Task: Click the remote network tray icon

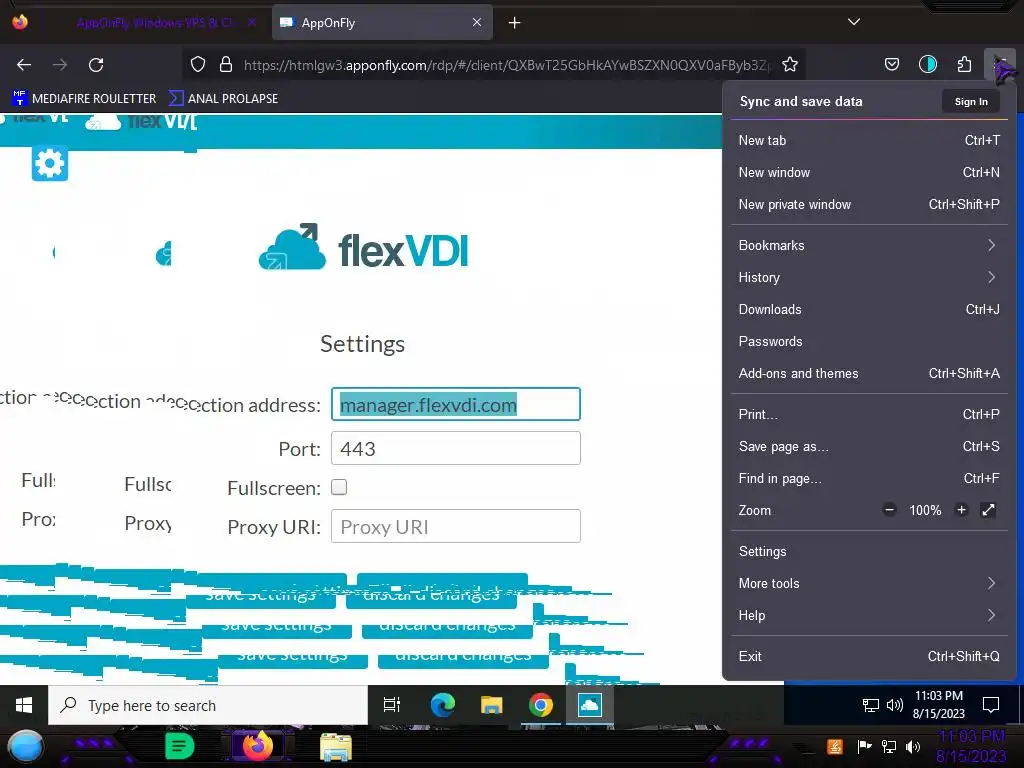Action: 870,705
